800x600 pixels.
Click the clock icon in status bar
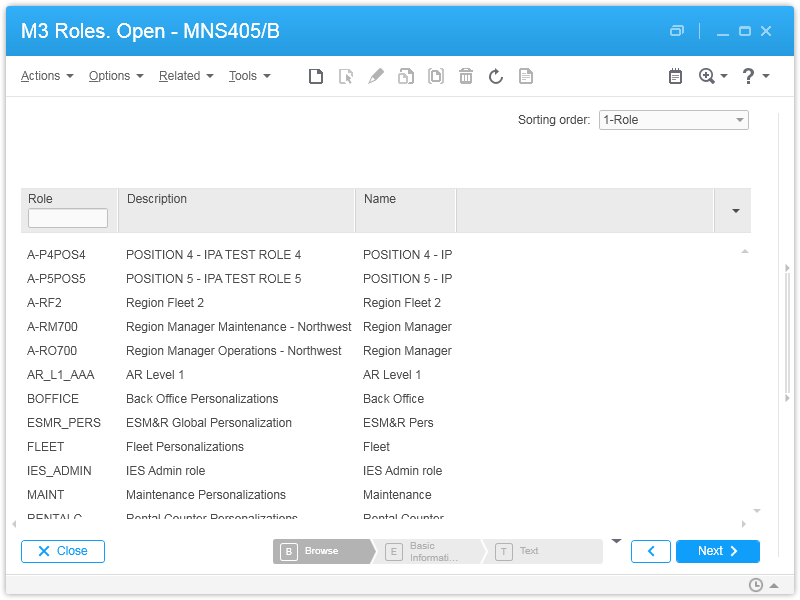[756, 585]
